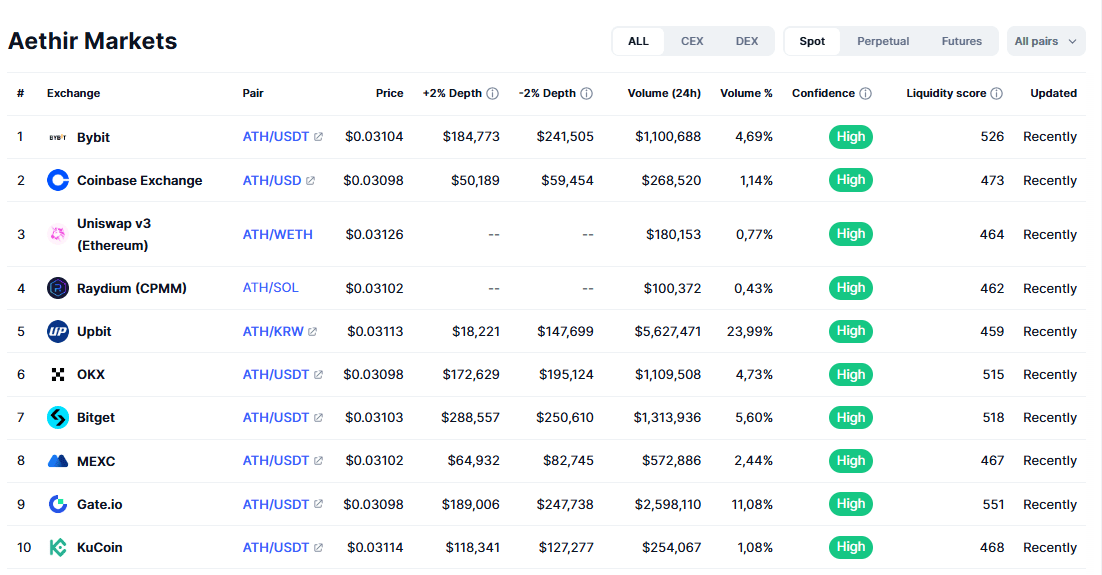The width and height of the screenshot is (1102, 575).
Task: Sort by Volume (24h) column header
Action: point(664,93)
